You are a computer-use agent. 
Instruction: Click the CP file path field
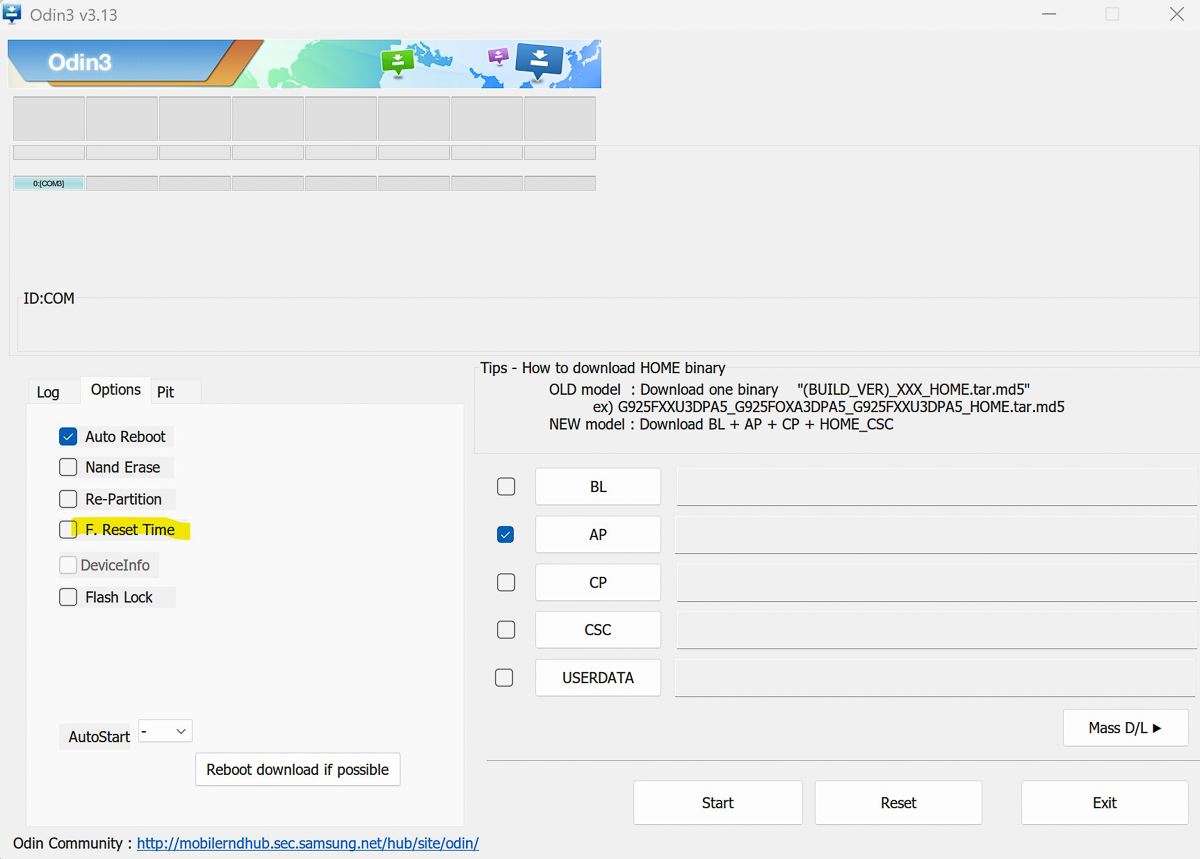click(937, 582)
